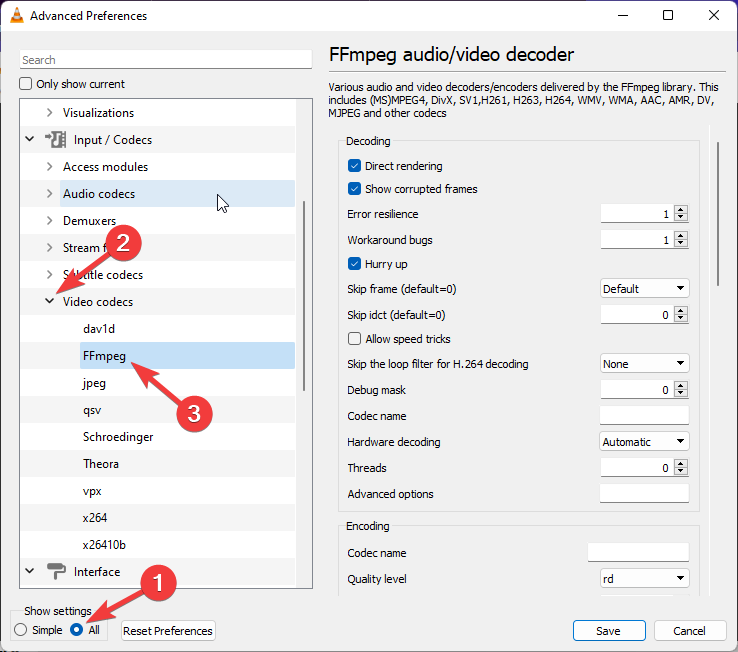Disable the Hurry up checkbox

(x=354, y=264)
